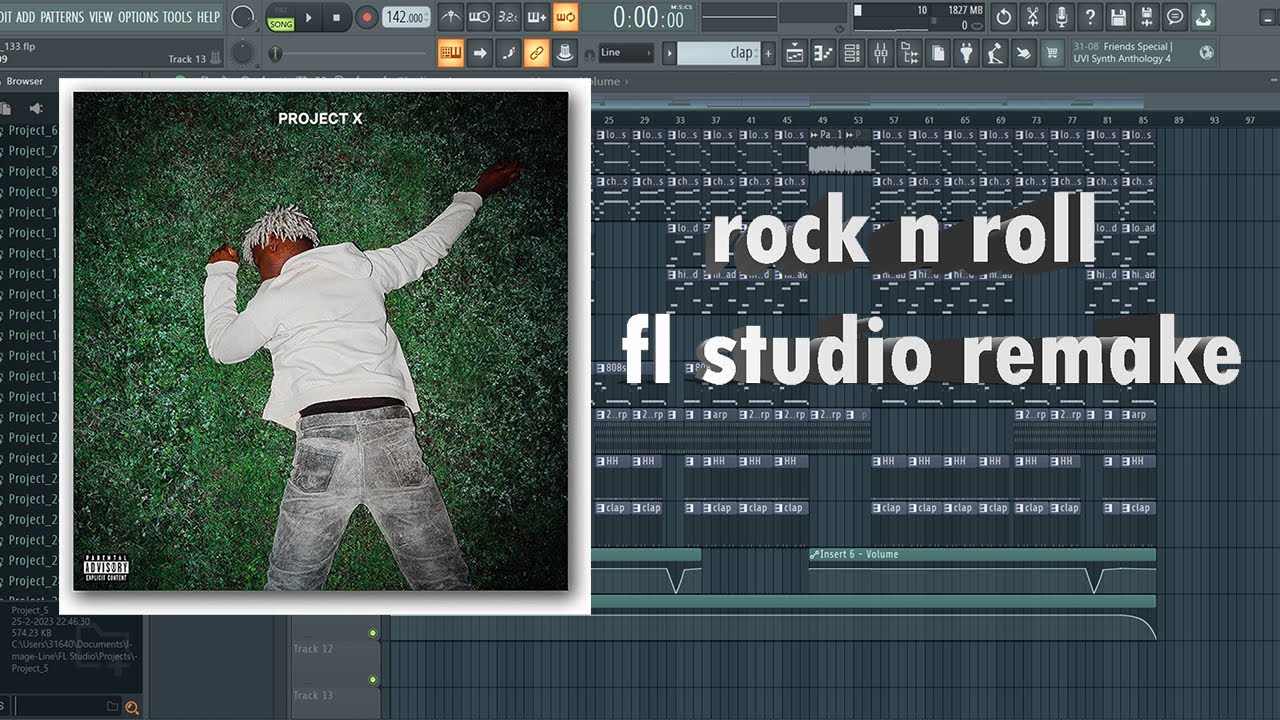Click the open project picker icon
Image resolution: width=1280 pixels, height=720 pixels.
pos(938,53)
